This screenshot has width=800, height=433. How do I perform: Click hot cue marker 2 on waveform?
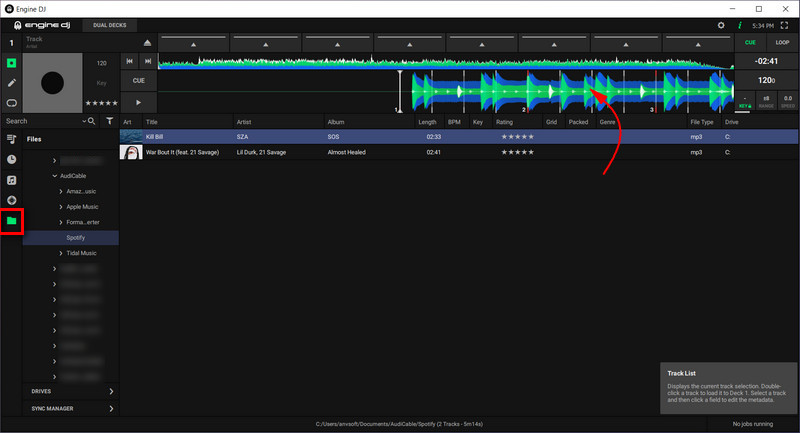click(525, 110)
